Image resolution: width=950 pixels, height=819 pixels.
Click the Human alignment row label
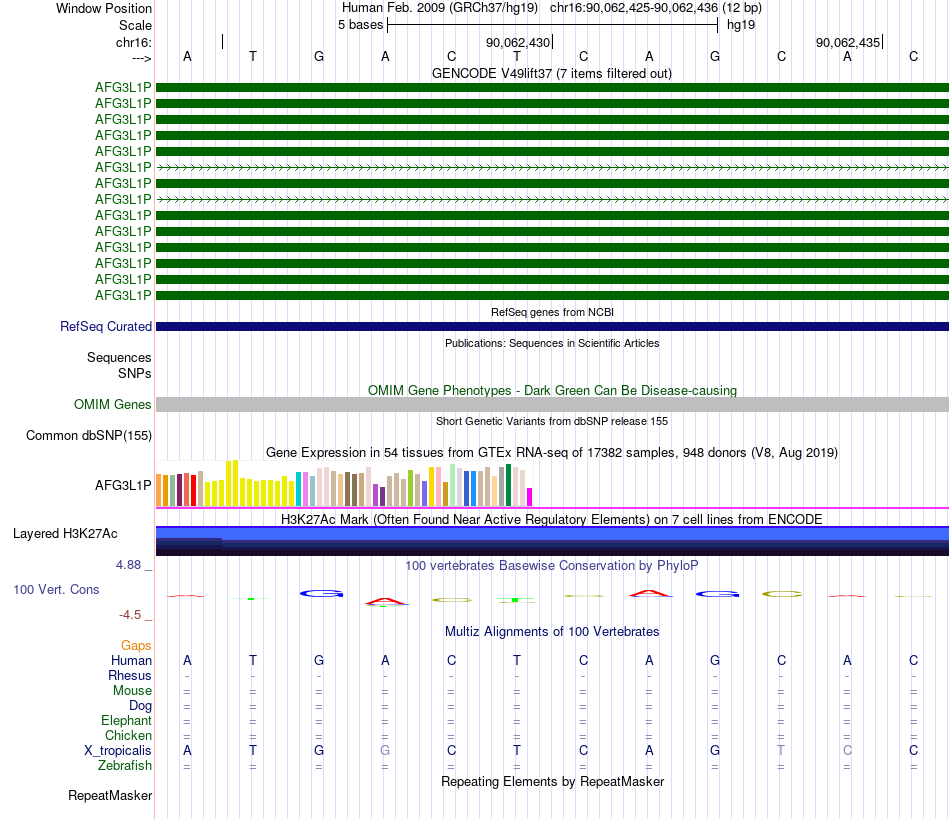131,660
